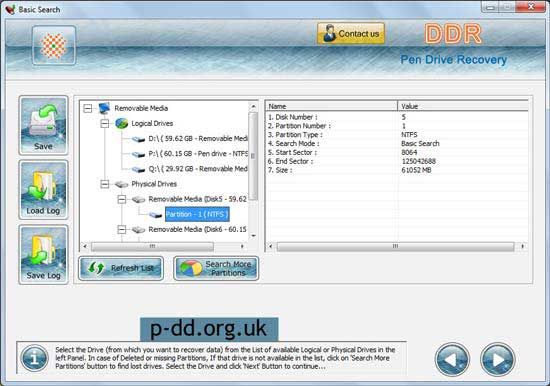Click the details panel horizontal scrollbar thumb

(x=395, y=247)
